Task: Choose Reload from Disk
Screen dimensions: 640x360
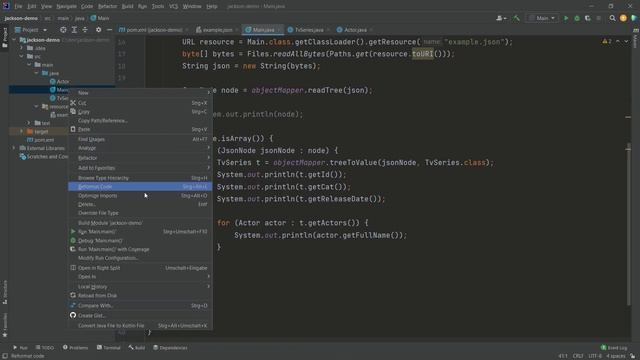Action: [x=140, y=296]
